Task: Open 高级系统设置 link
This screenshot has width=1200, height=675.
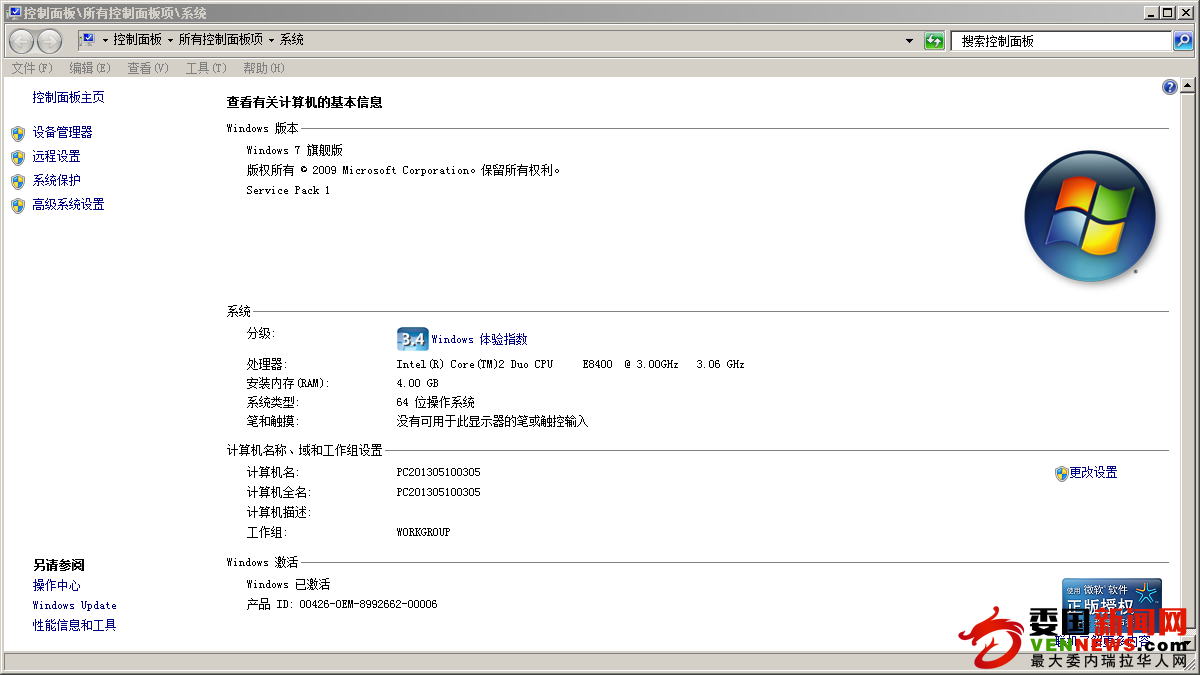Action: 68,204
